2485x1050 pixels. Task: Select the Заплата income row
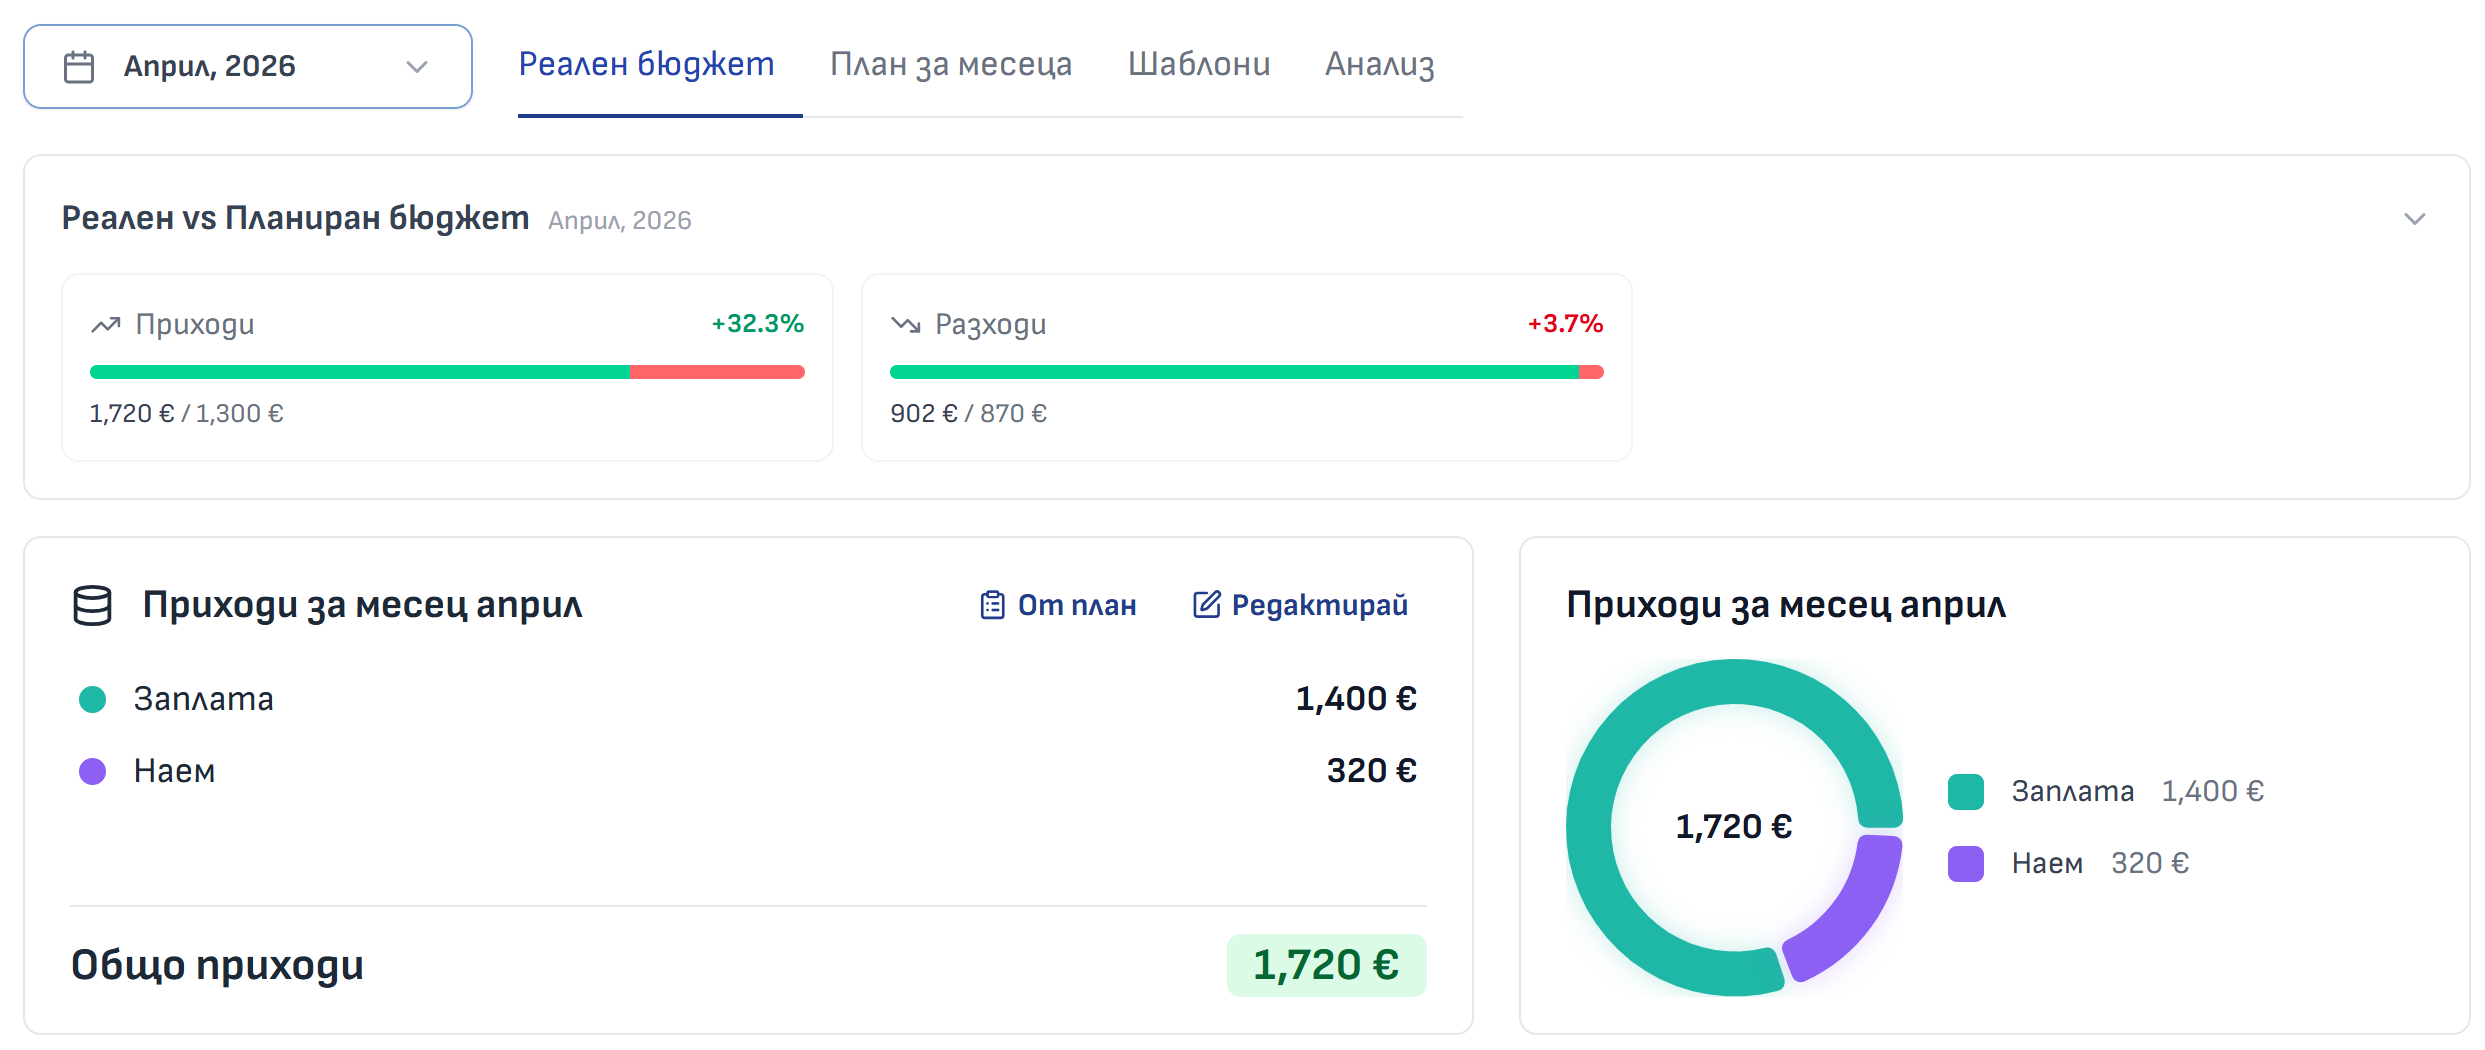point(748,699)
